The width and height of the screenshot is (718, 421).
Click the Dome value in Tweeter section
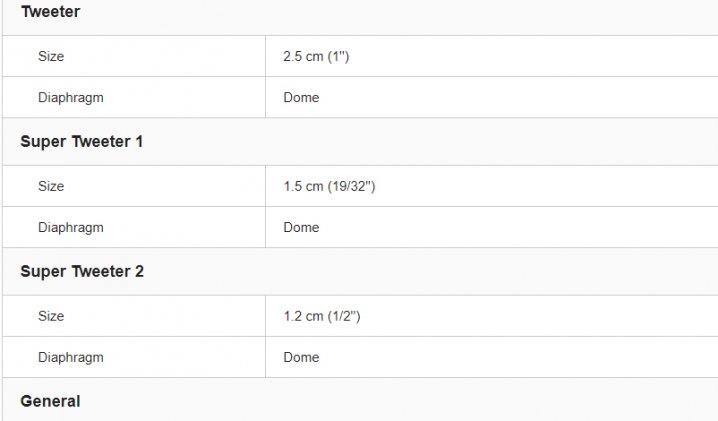[301, 98]
